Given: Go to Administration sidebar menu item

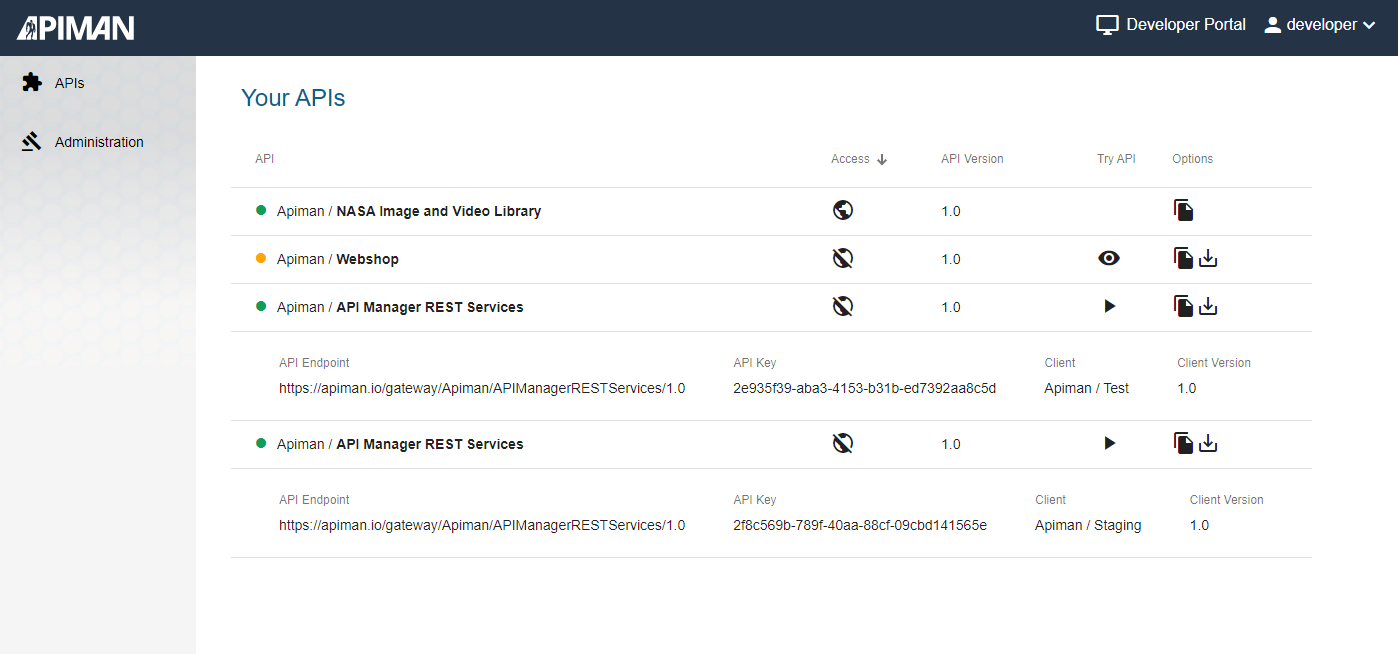Looking at the screenshot, I should click(98, 142).
